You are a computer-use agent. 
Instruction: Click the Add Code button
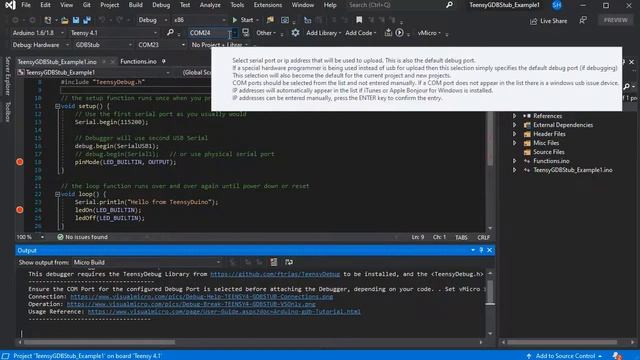coord(360,33)
